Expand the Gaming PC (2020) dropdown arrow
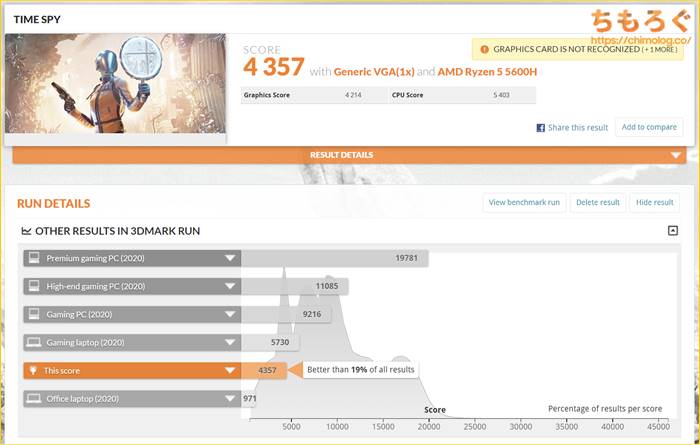Image resolution: width=700 pixels, height=445 pixels. tap(230, 314)
